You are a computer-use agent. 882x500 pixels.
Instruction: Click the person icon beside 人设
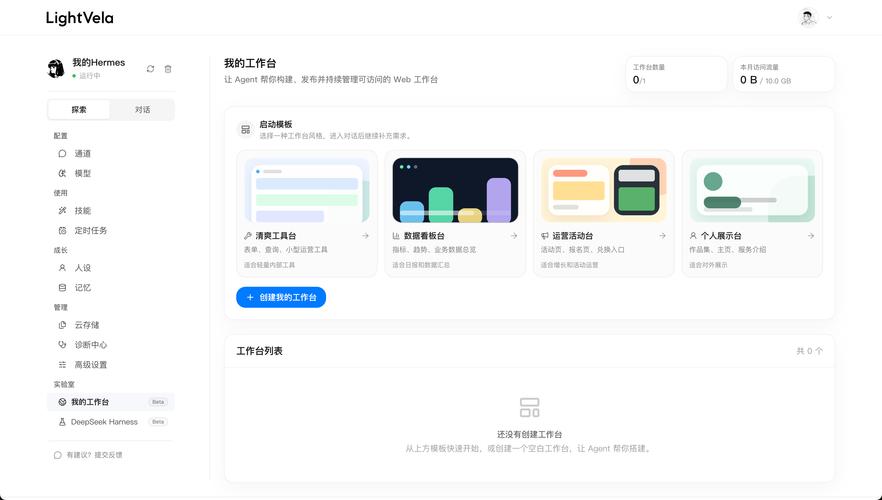pyautogui.click(x=62, y=268)
